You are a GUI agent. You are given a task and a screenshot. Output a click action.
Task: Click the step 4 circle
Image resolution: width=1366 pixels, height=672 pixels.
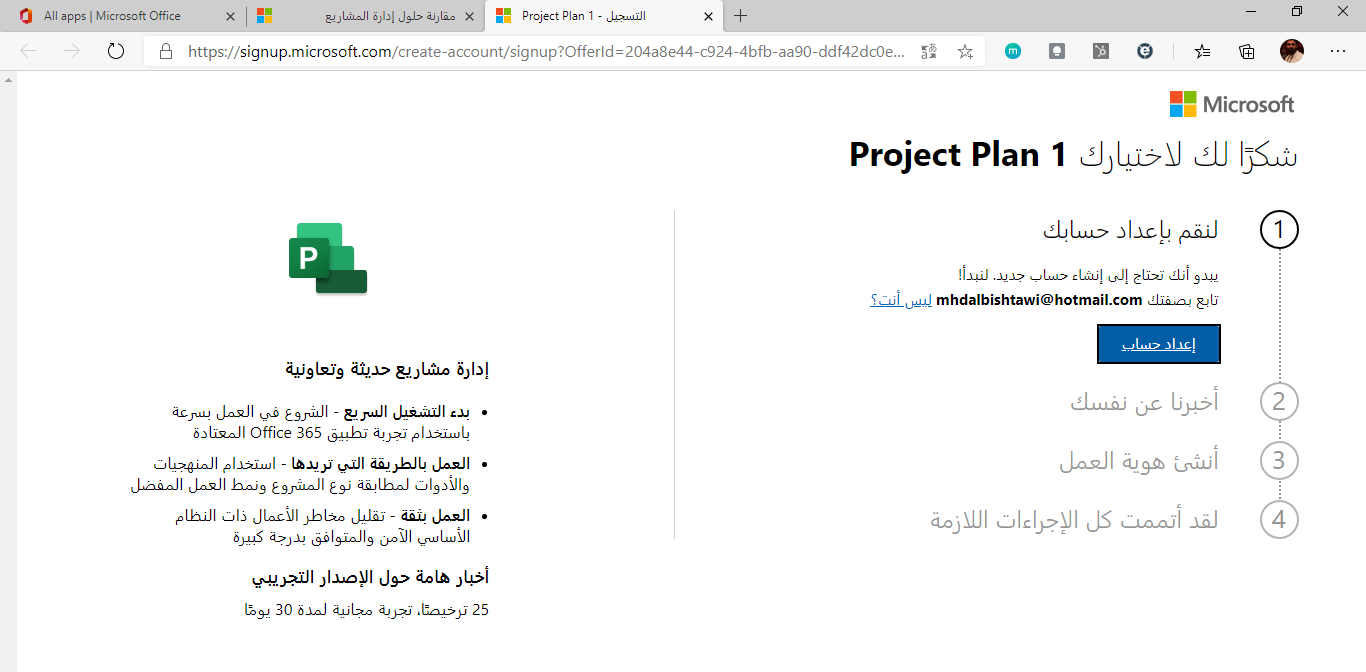[x=1279, y=520]
